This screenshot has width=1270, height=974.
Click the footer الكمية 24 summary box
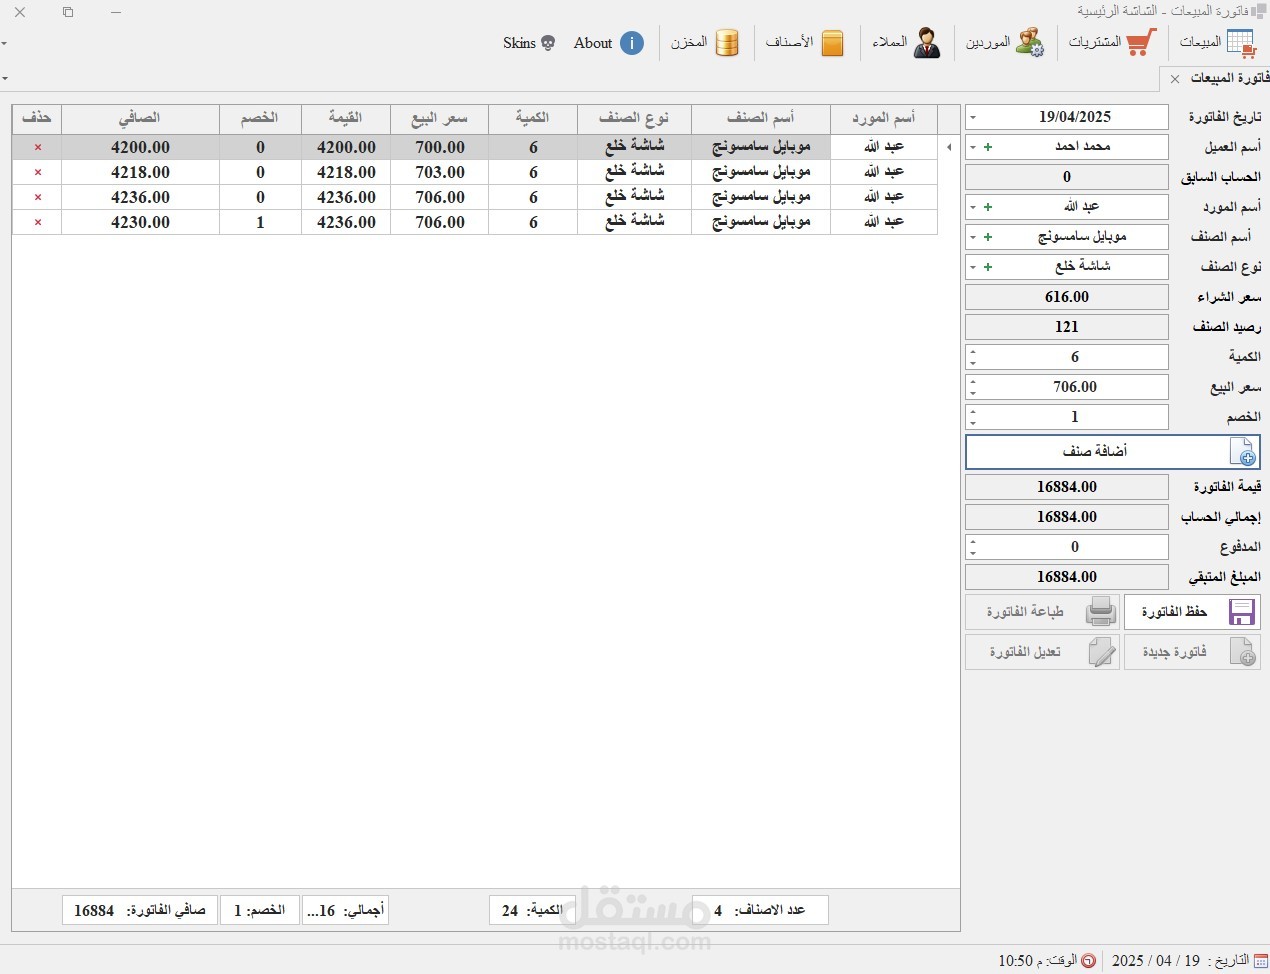click(530, 910)
